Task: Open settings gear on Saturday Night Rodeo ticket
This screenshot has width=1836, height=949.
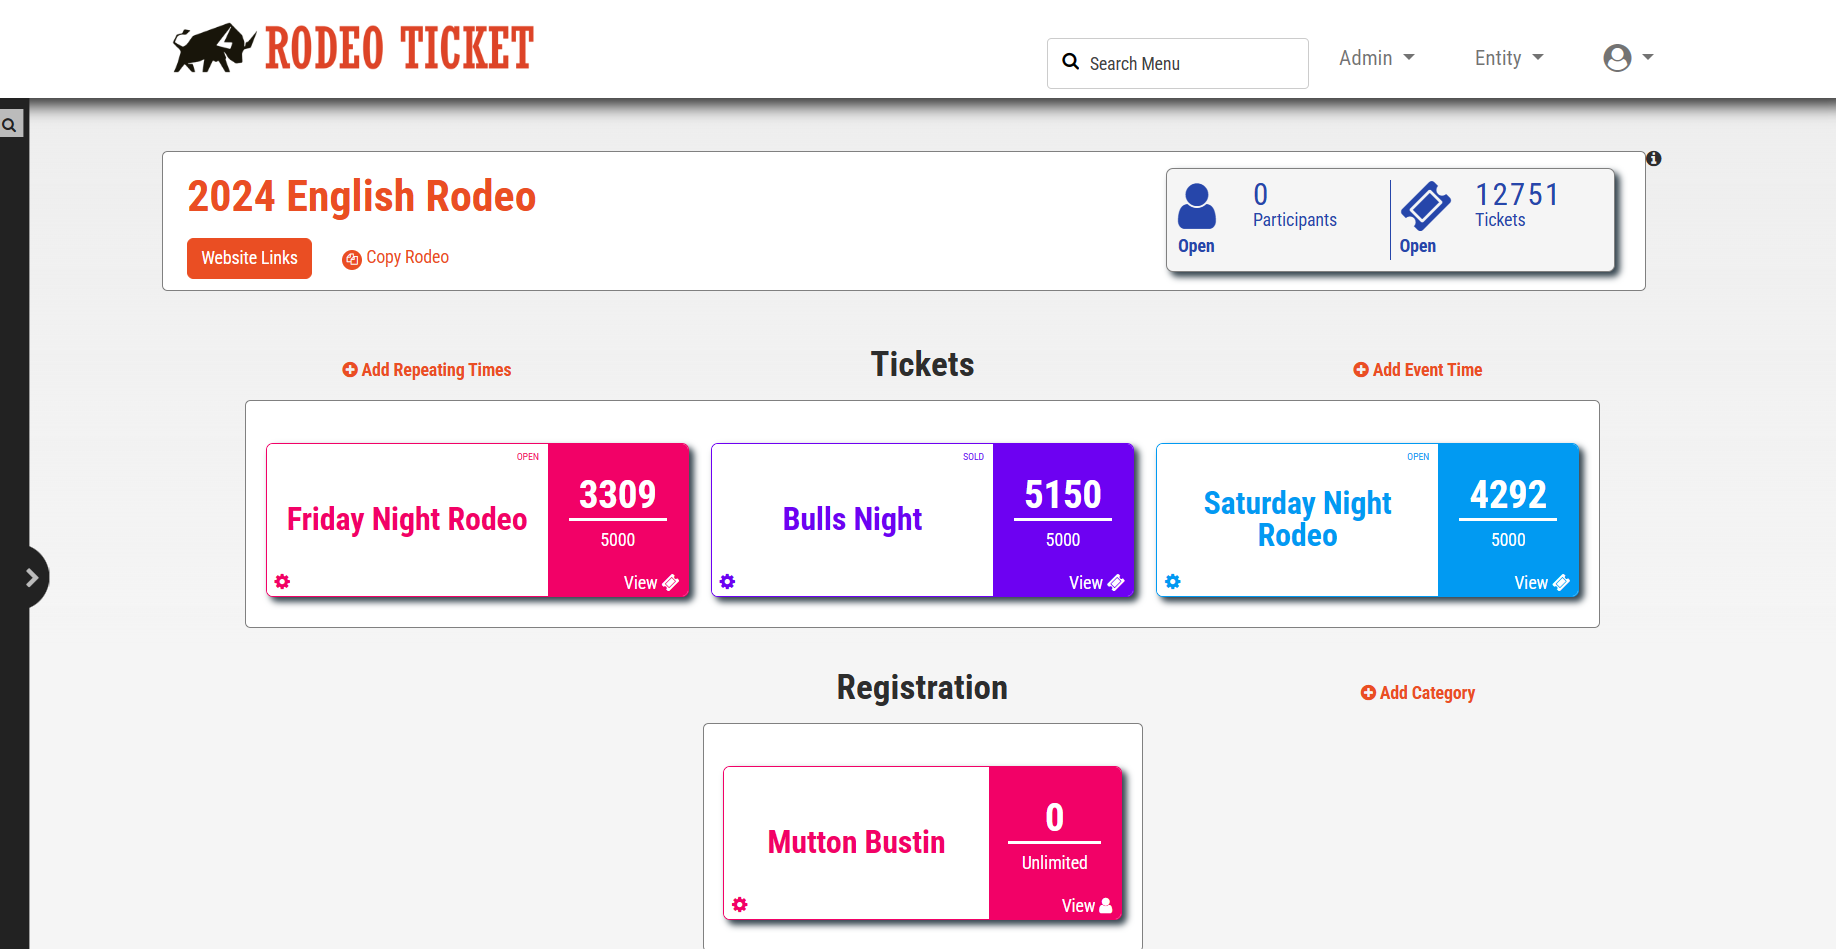Action: click(x=1173, y=581)
